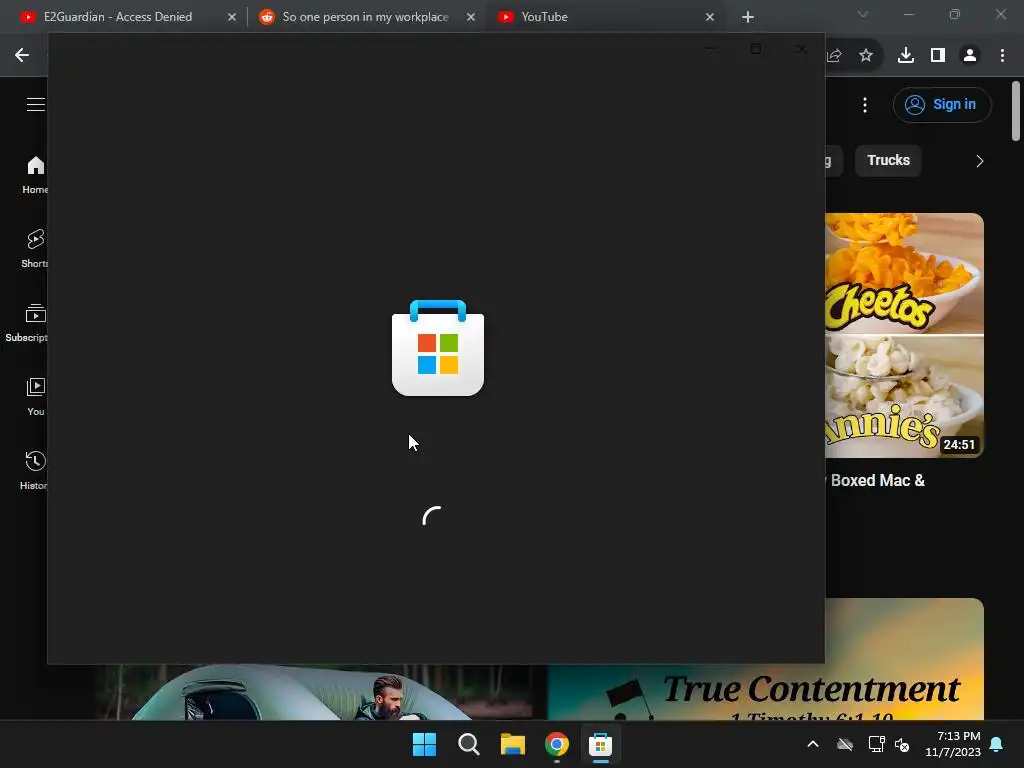This screenshot has height=768, width=1024.
Task: Close the Reddit workplace tab
Action: click(471, 17)
